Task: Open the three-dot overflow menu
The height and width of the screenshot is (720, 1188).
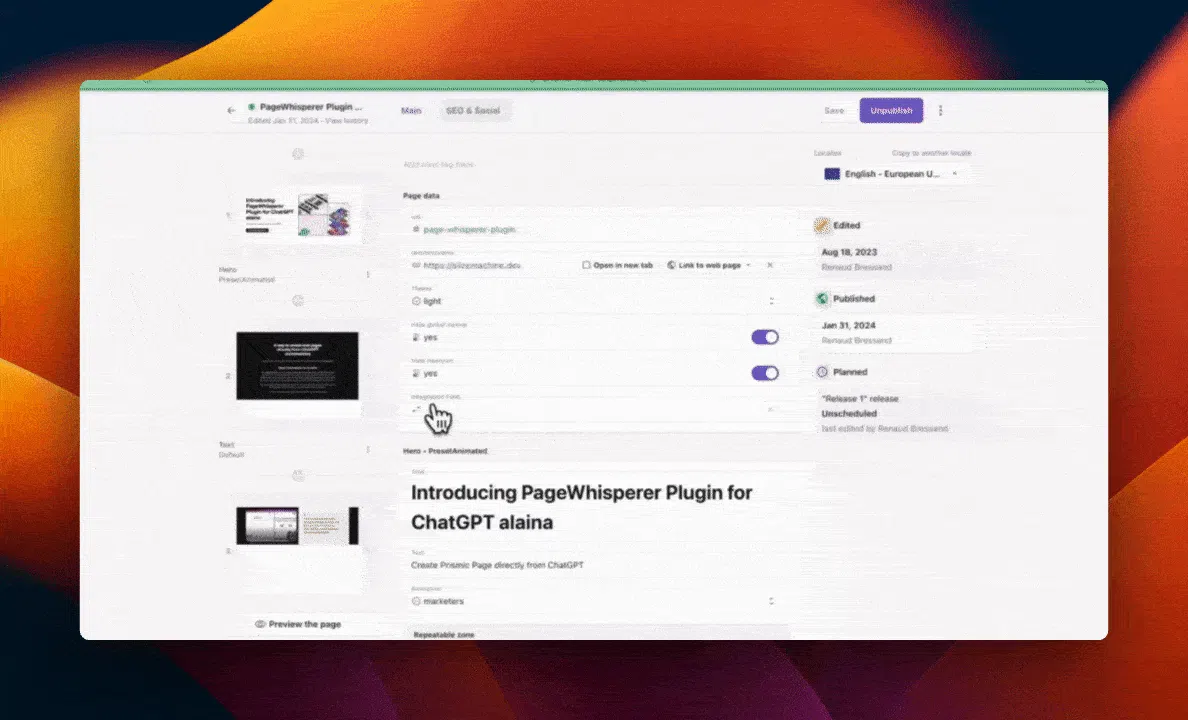Action: pyautogui.click(x=940, y=111)
